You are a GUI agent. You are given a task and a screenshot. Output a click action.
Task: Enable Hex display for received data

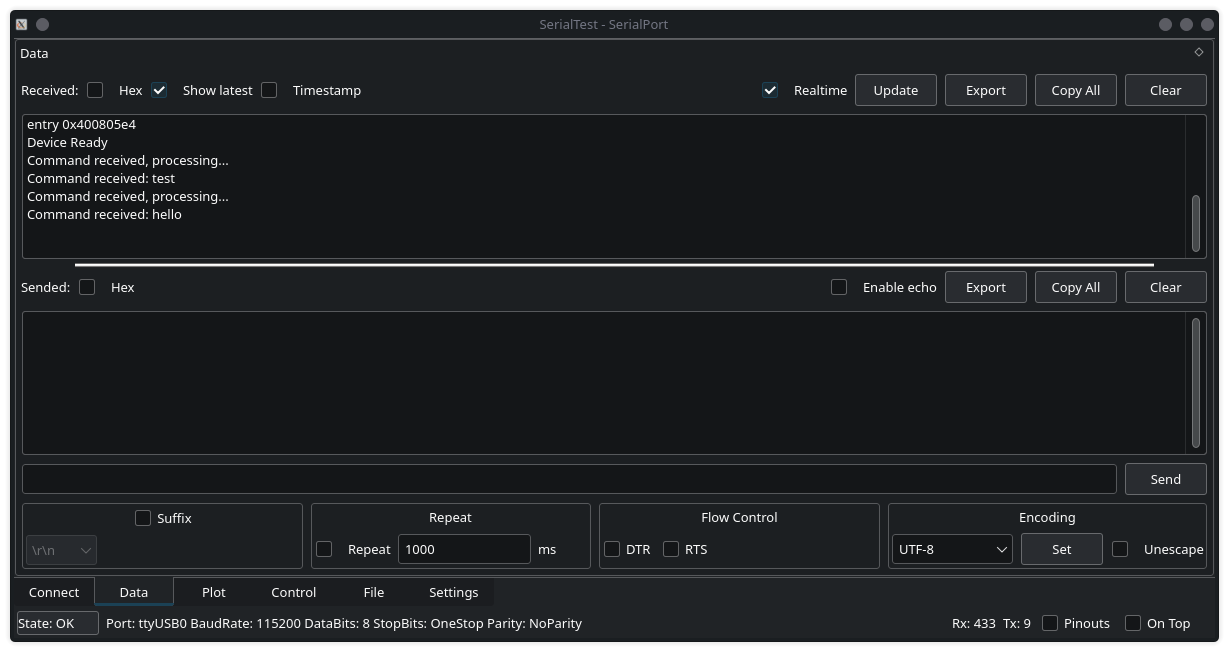[95, 90]
